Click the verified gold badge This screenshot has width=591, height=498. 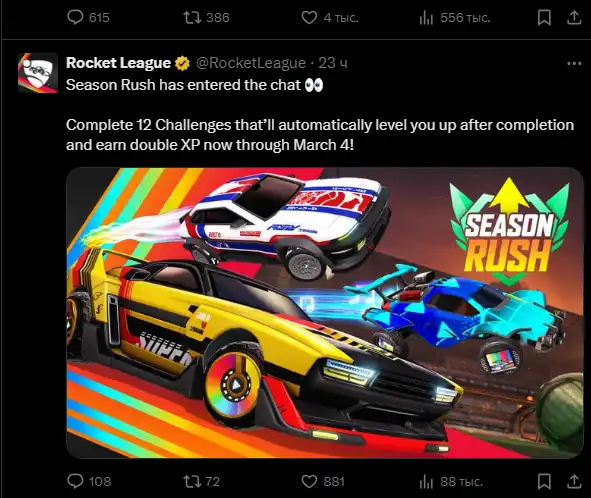(182, 63)
